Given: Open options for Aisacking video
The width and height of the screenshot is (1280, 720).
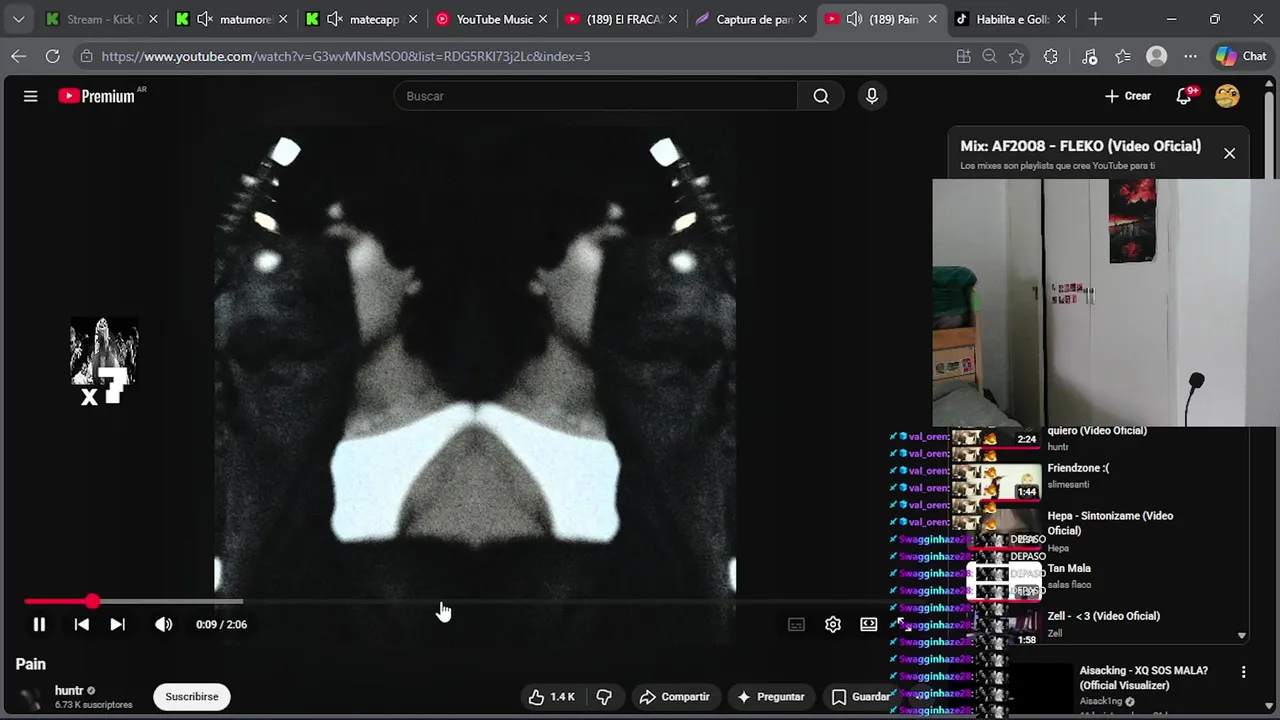Looking at the screenshot, I should [1243, 672].
